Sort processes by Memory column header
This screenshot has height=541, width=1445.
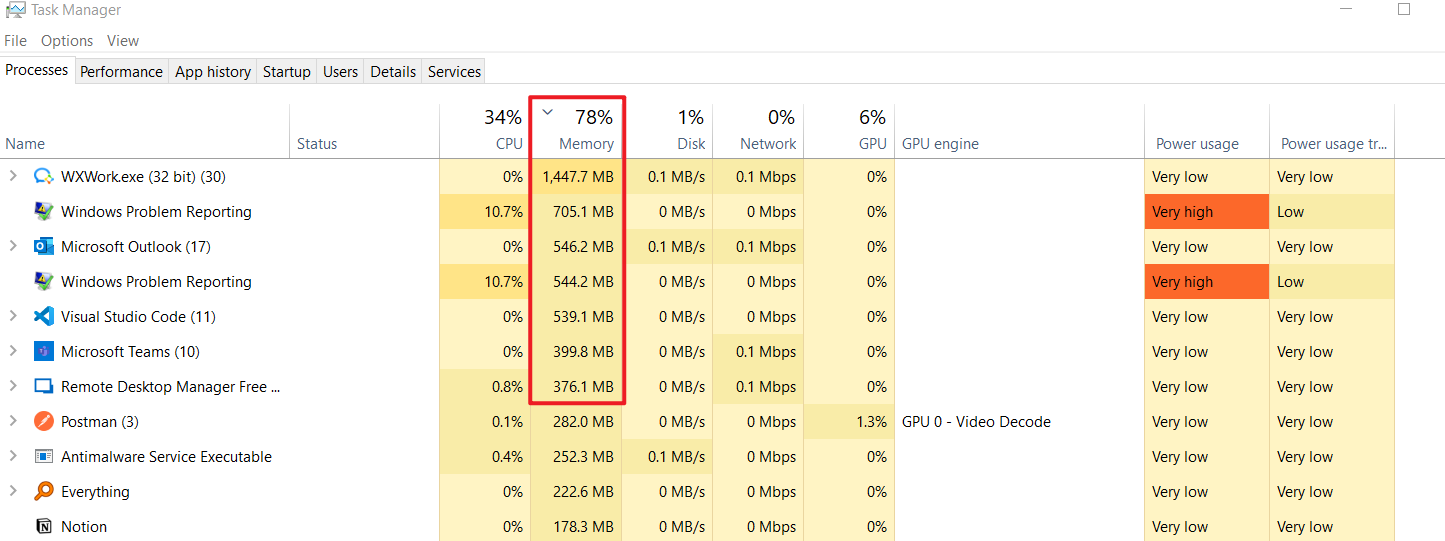(x=576, y=131)
